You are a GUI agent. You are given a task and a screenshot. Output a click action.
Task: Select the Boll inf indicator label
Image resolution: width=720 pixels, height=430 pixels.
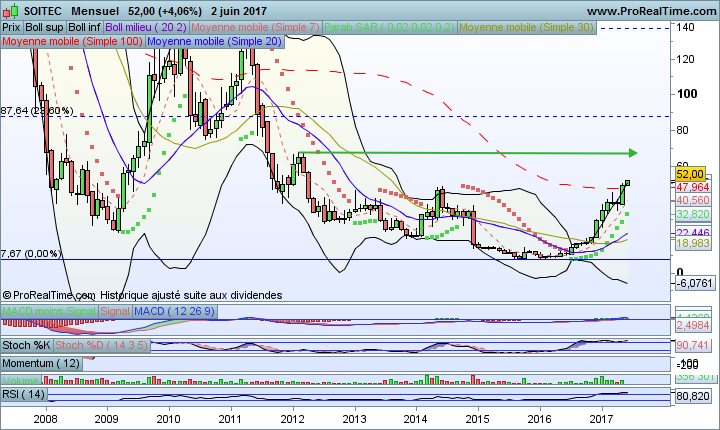pos(84,28)
